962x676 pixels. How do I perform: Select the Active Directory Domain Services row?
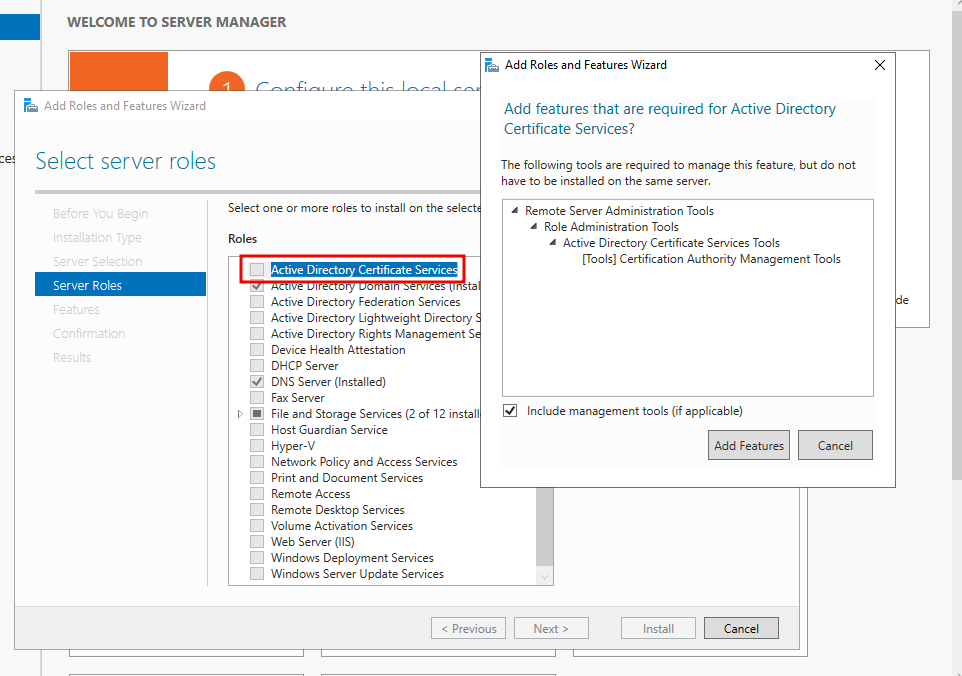pos(375,286)
